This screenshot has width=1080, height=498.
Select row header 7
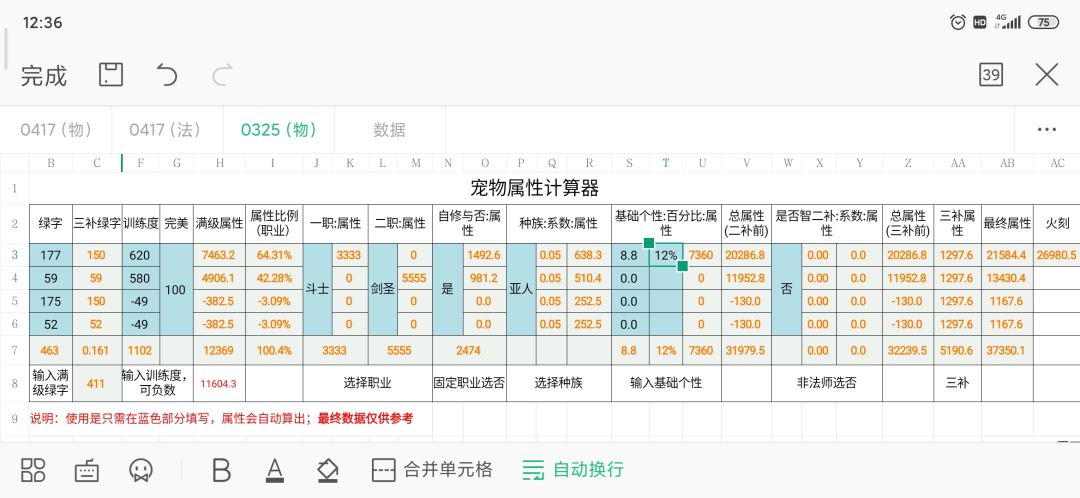click(14, 351)
